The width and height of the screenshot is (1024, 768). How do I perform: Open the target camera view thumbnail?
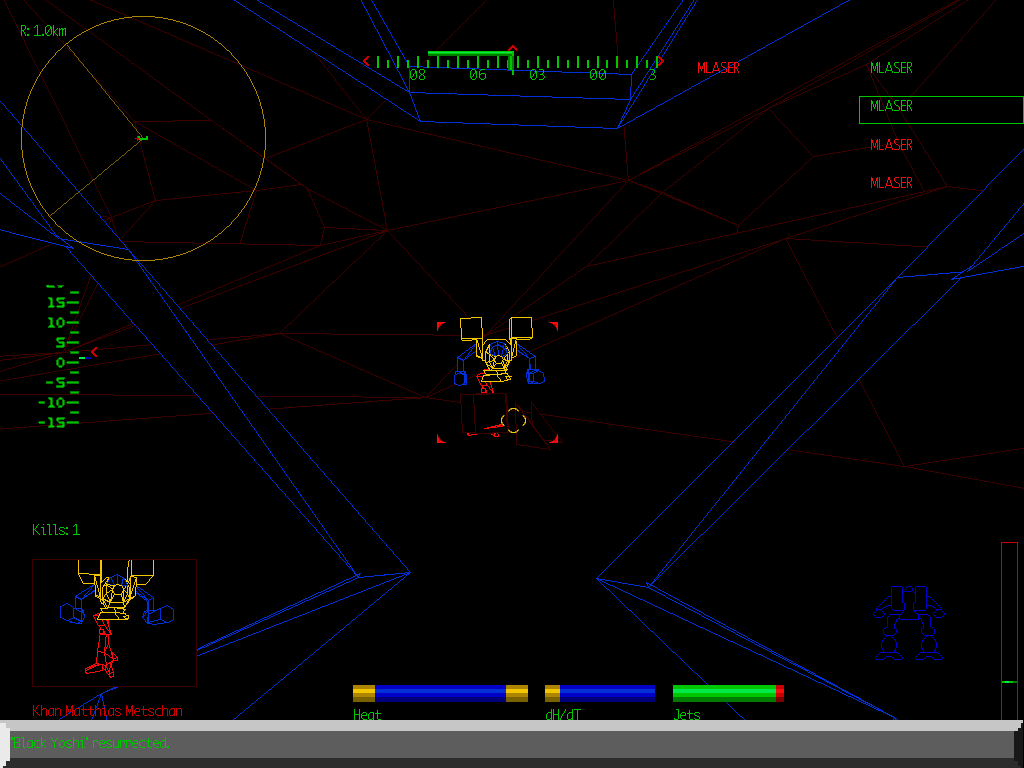[x=114, y=622]
